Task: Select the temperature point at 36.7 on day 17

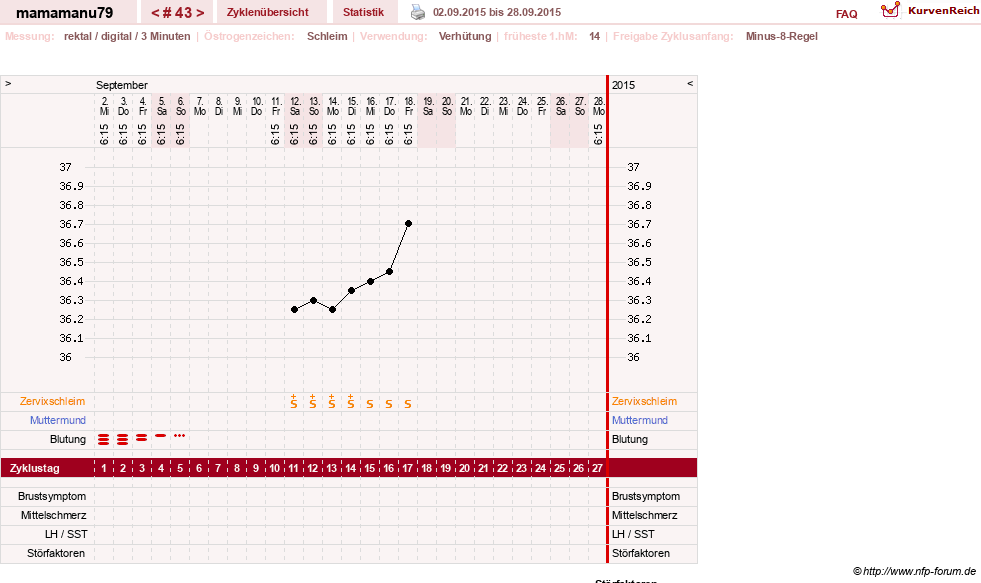Action: tap(409, 223)
